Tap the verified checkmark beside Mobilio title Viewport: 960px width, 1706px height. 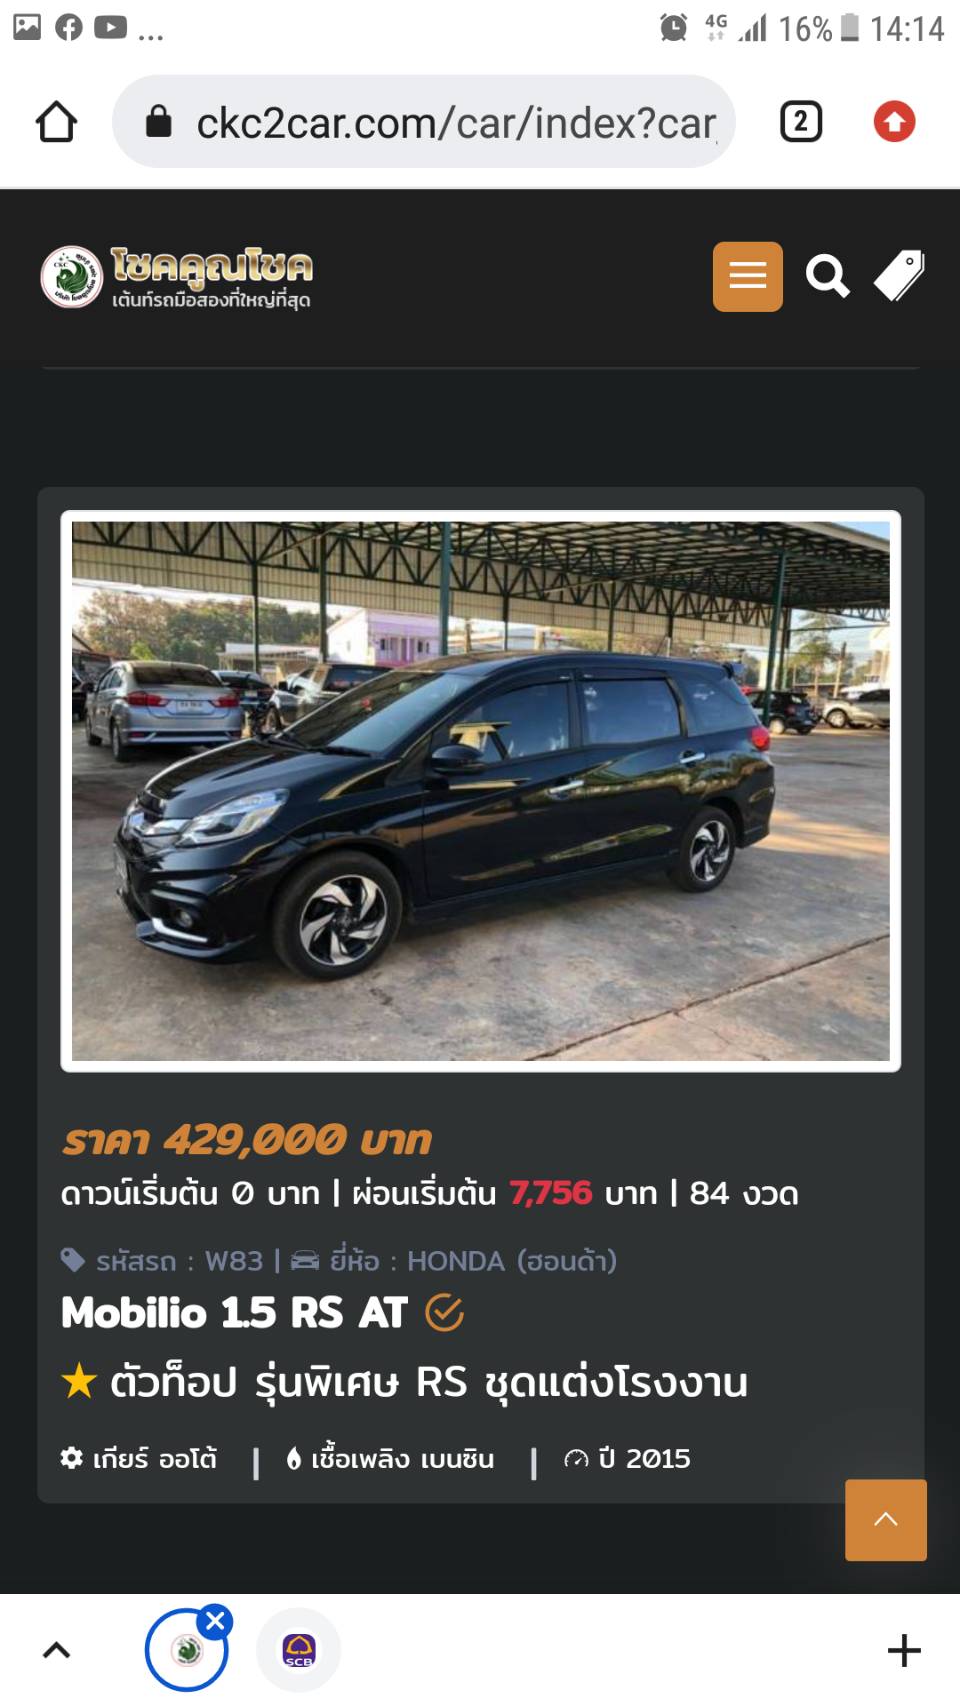click(444, 1313)
